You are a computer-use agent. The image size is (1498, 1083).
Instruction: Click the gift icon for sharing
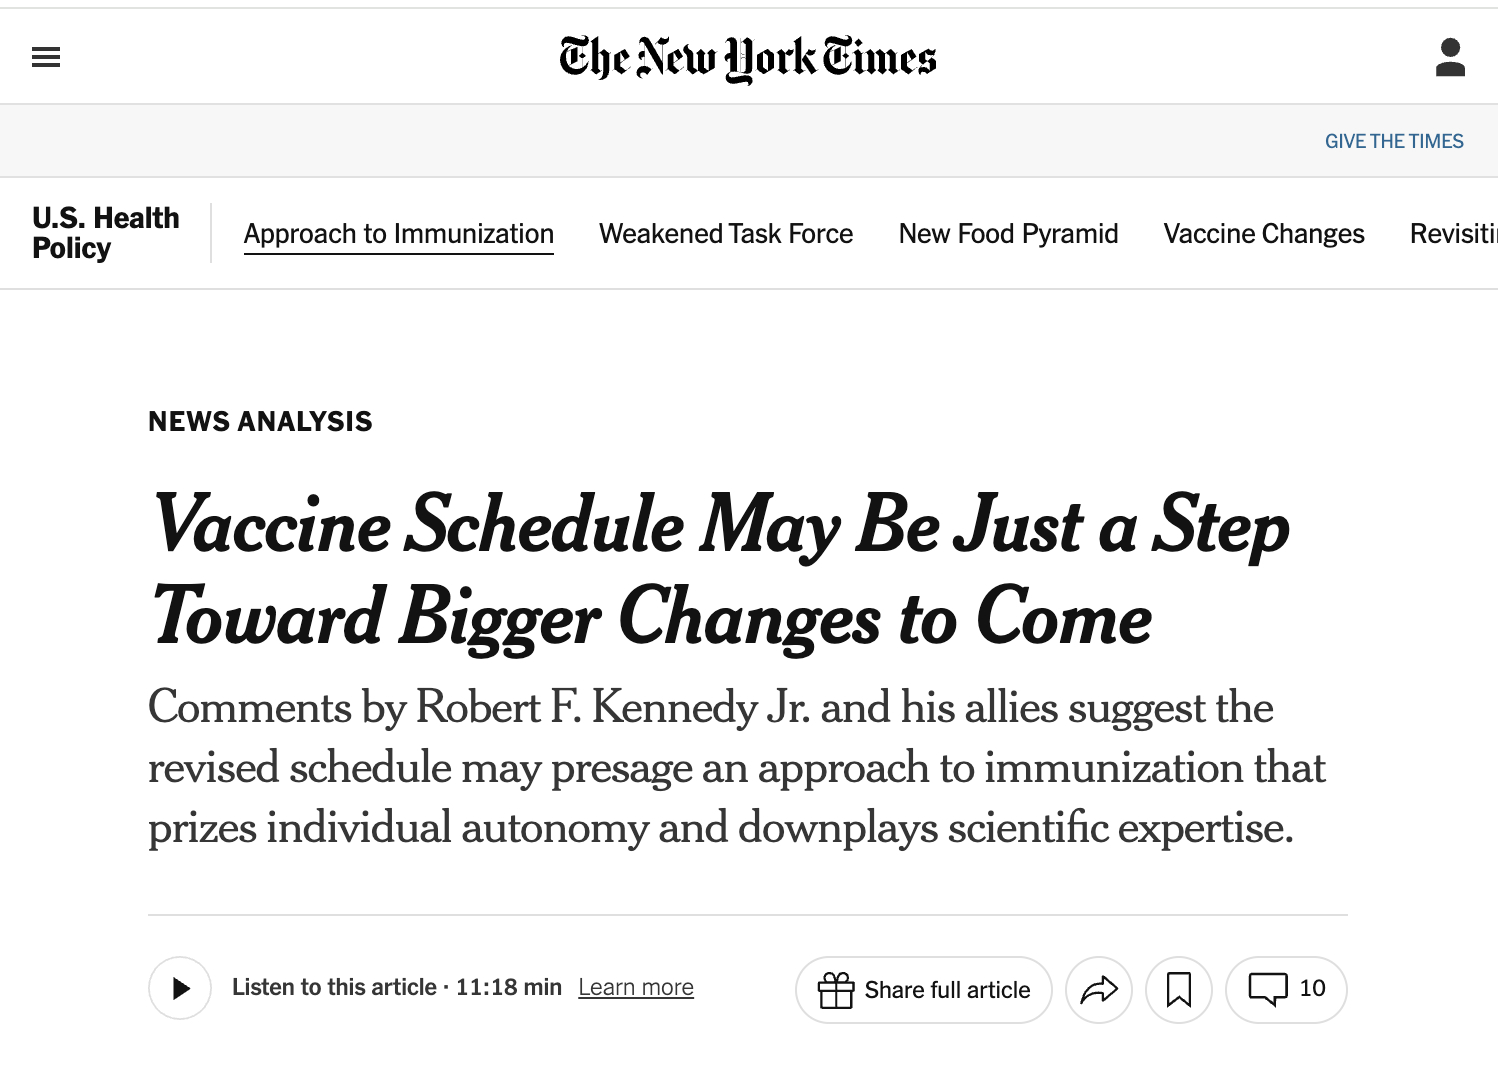(836, 990)
